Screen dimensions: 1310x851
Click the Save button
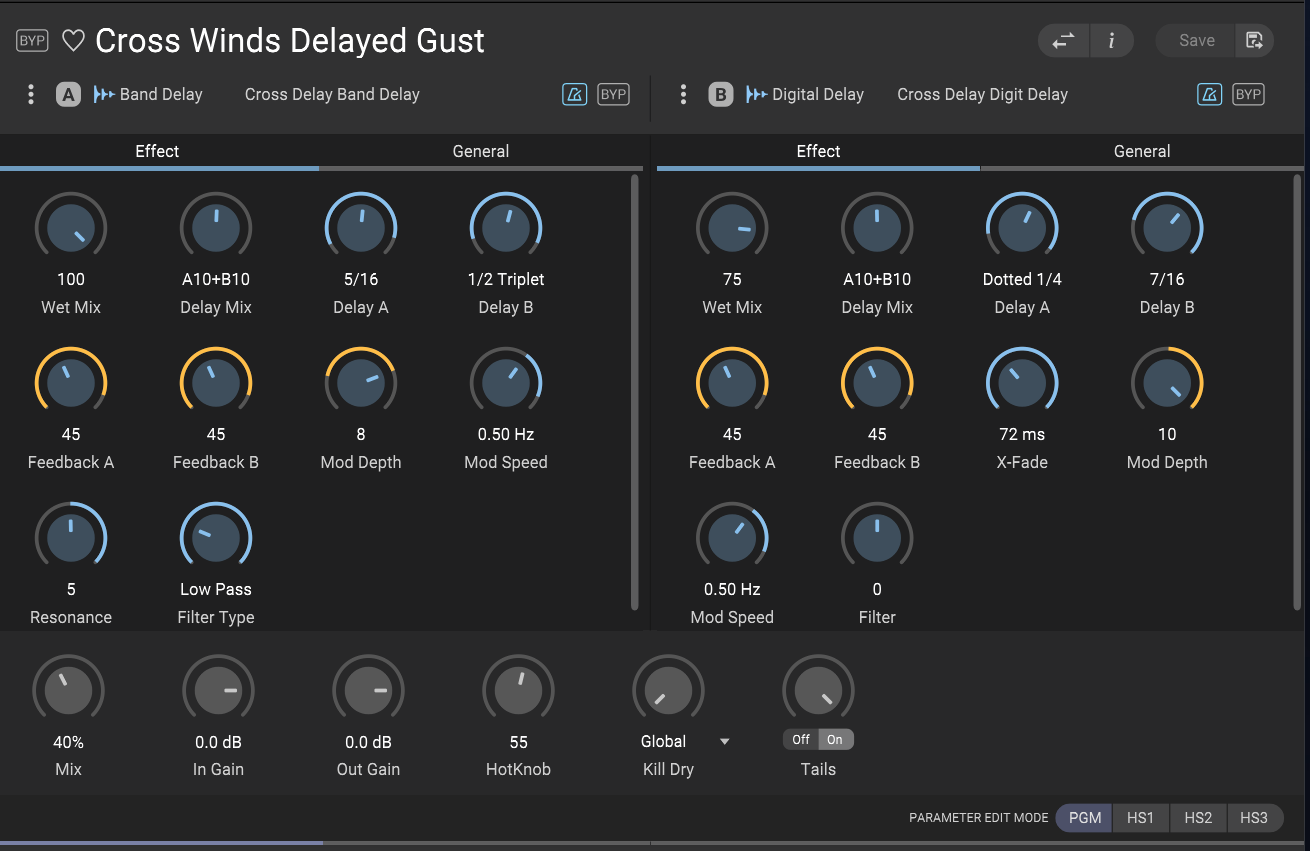[x=1197, y=41]
